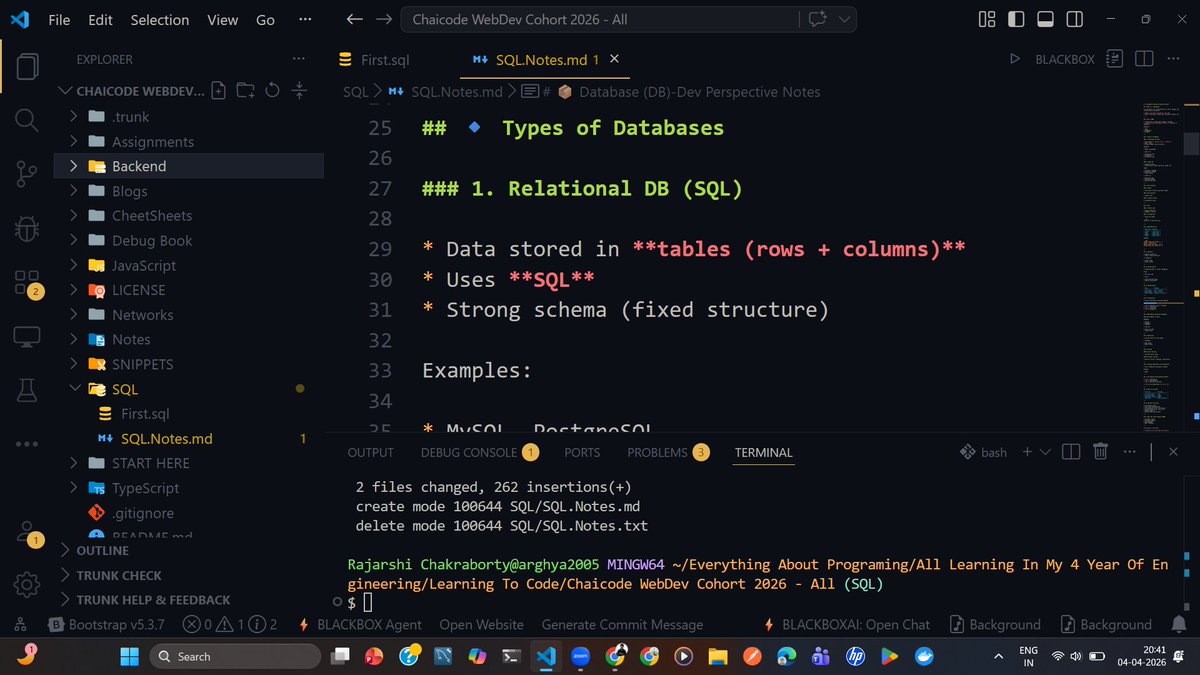Toggle bottom panel visibility
This screenshot has height=675, width=1200.
(x=1045, y=19)
